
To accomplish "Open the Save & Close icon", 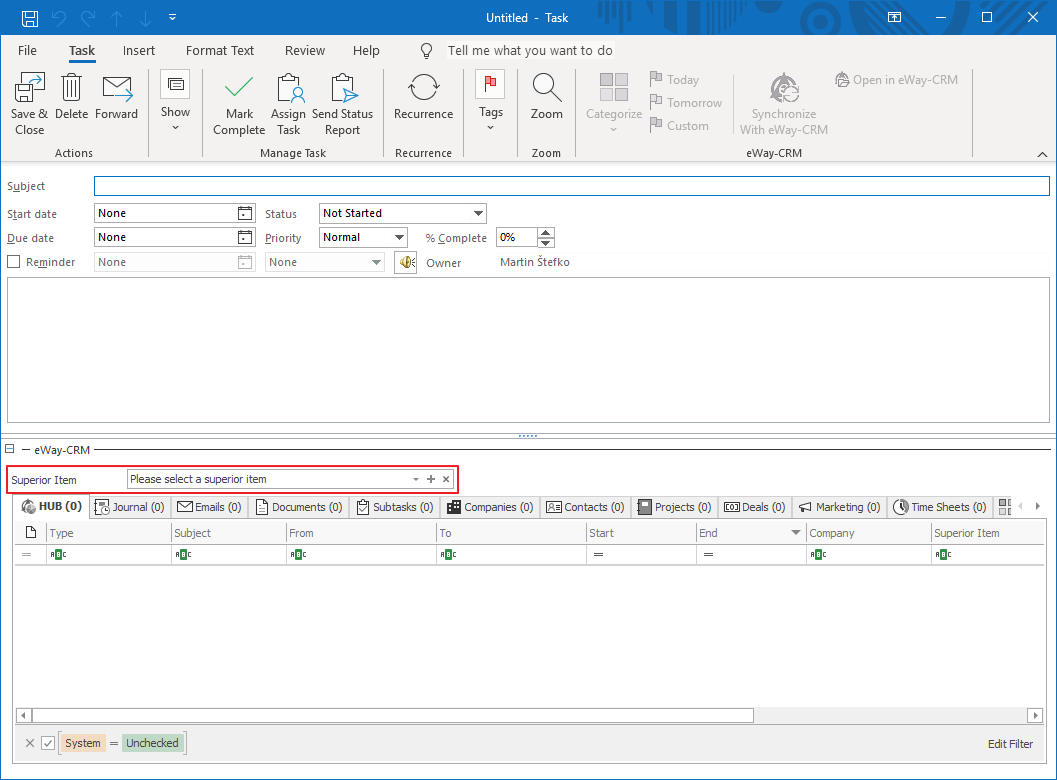I will [29, 100].
